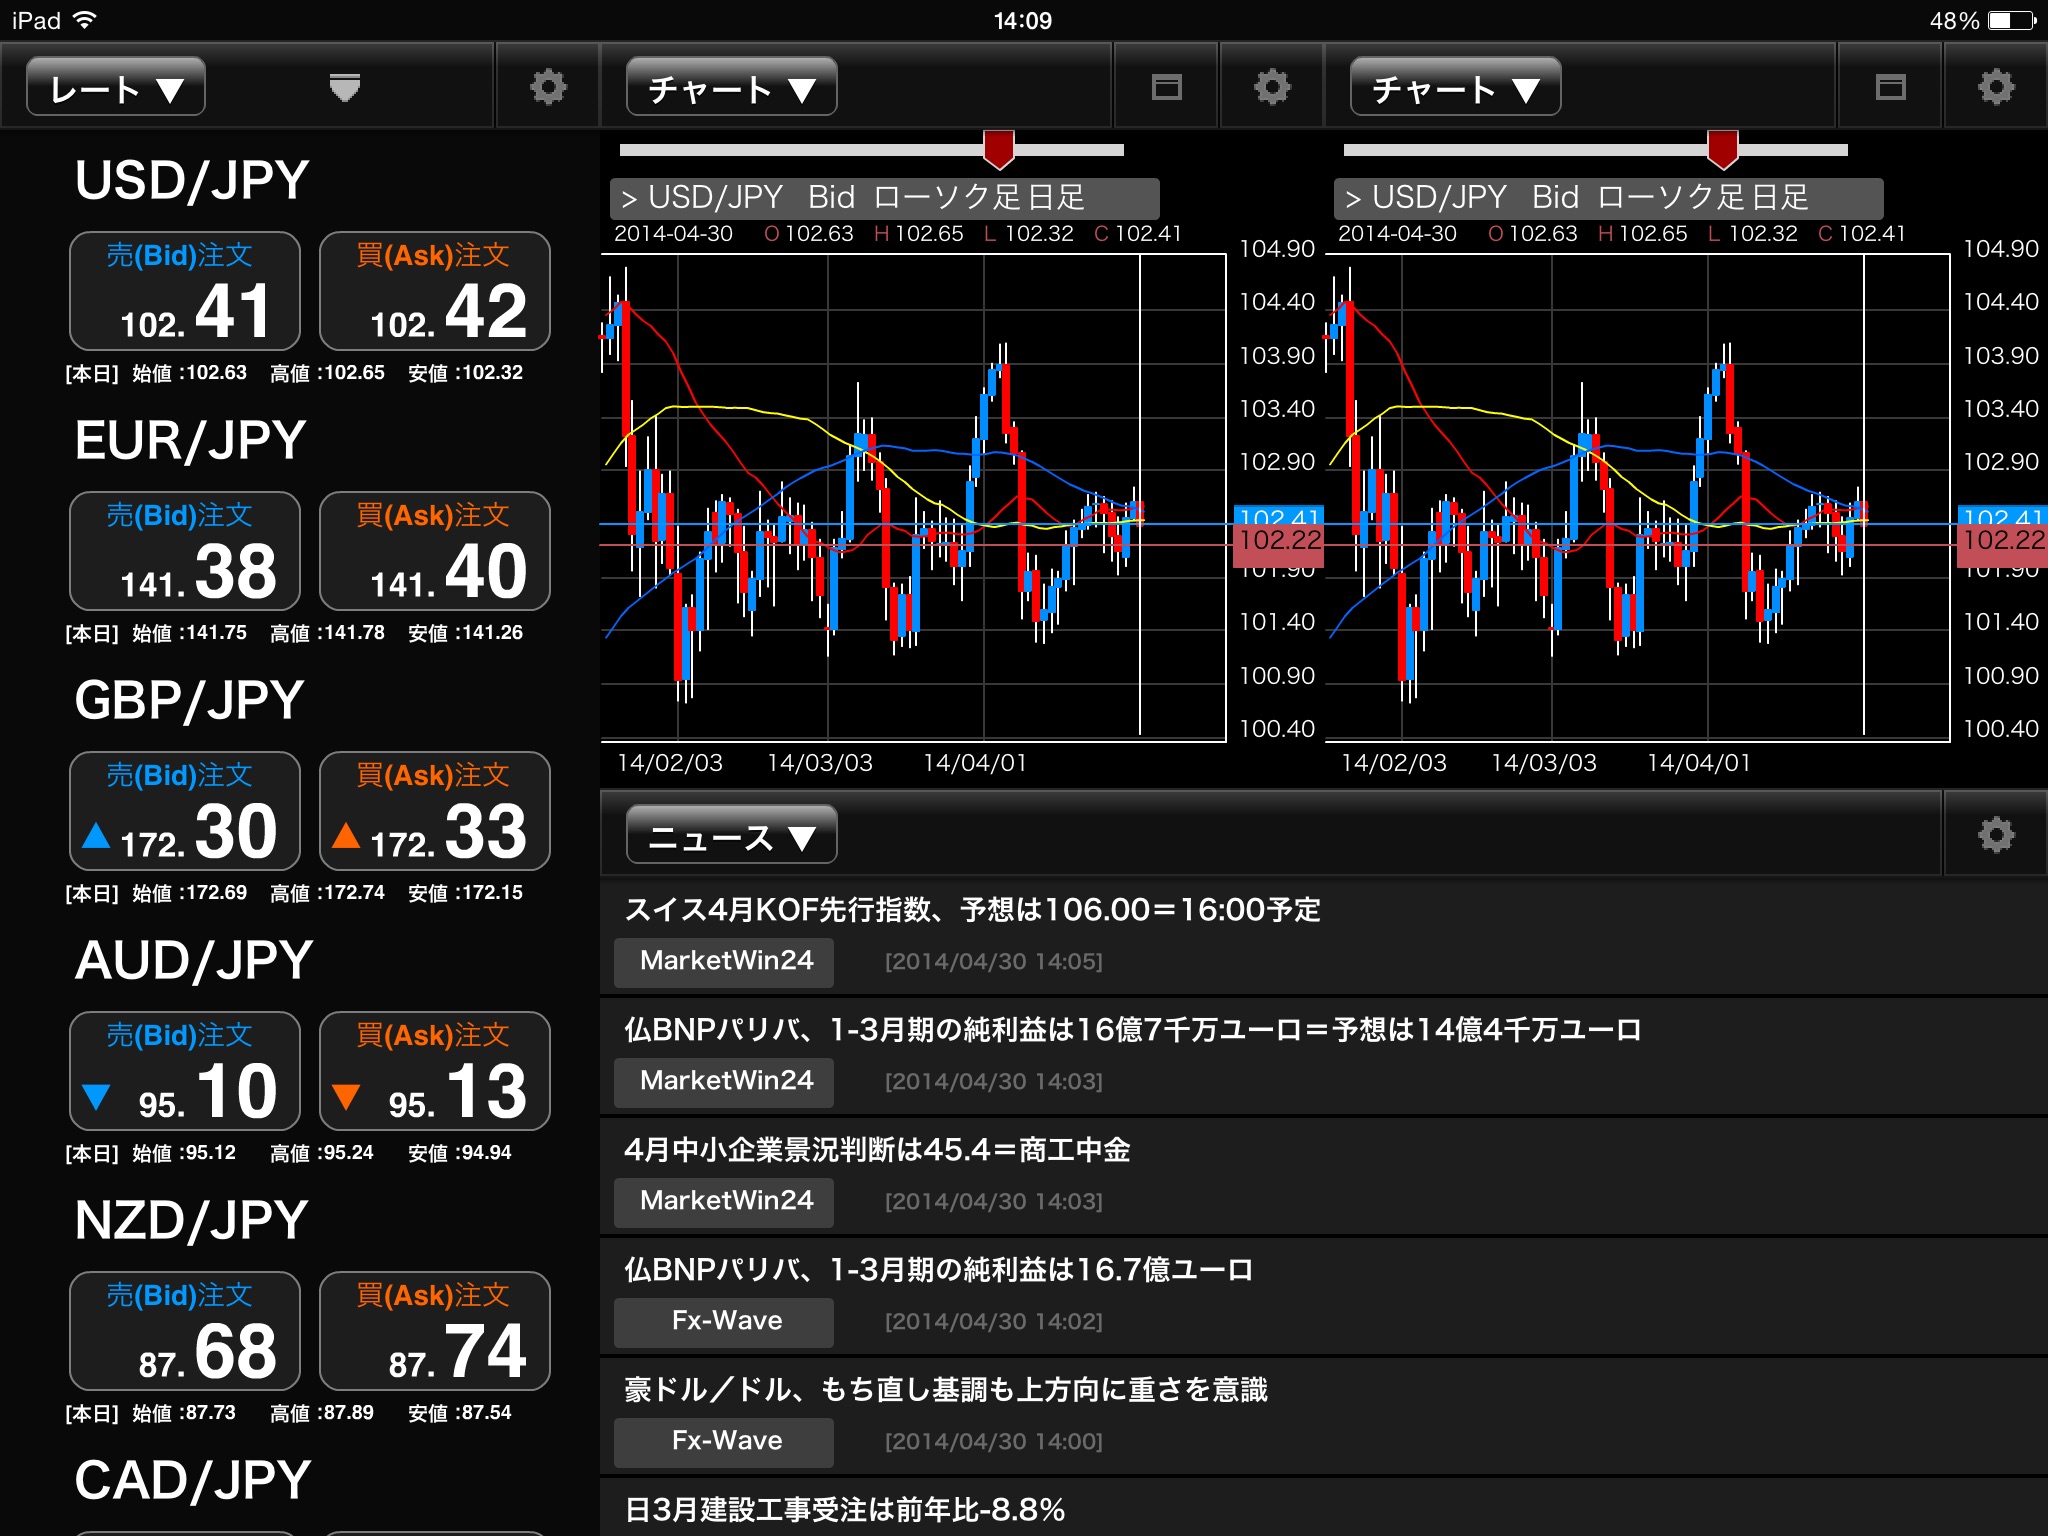The height and width of the screenshot is (1536, 2048).
Task: Tap blue 102.41 price label on first chart
Action: point(1279,514)
